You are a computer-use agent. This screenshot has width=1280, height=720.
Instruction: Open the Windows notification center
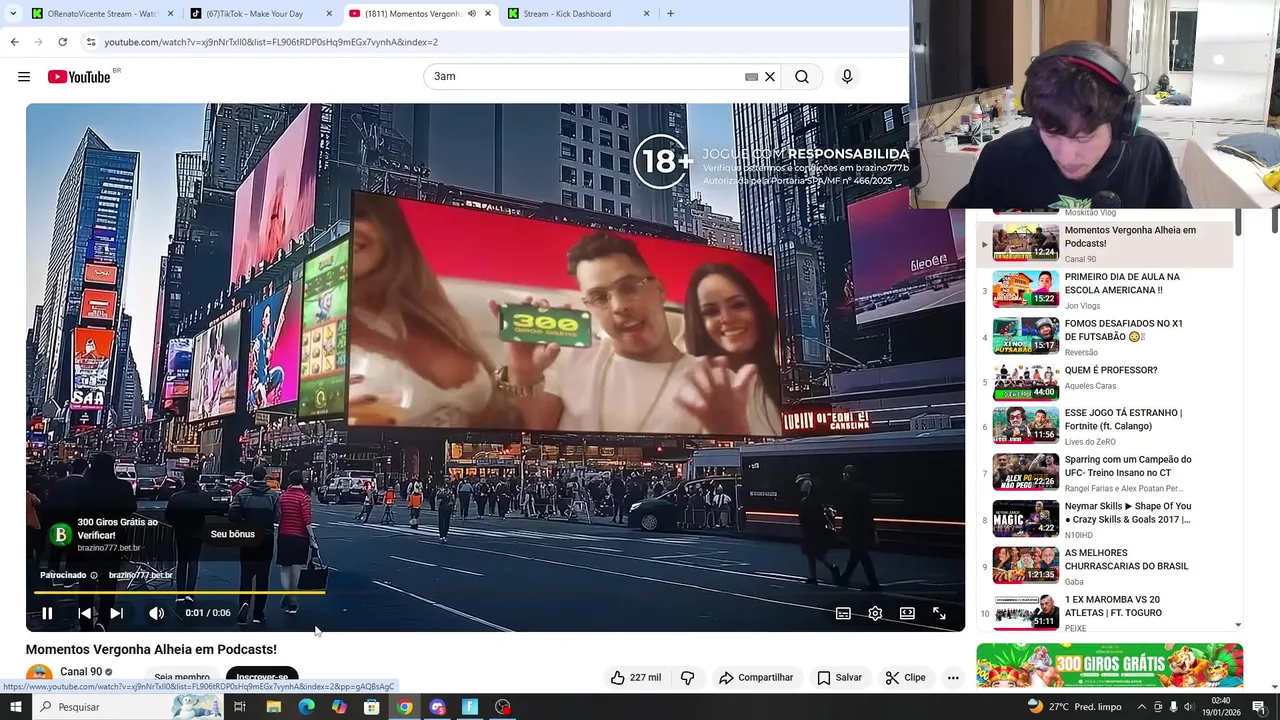pyautogui.click(x=1260, y=707)
